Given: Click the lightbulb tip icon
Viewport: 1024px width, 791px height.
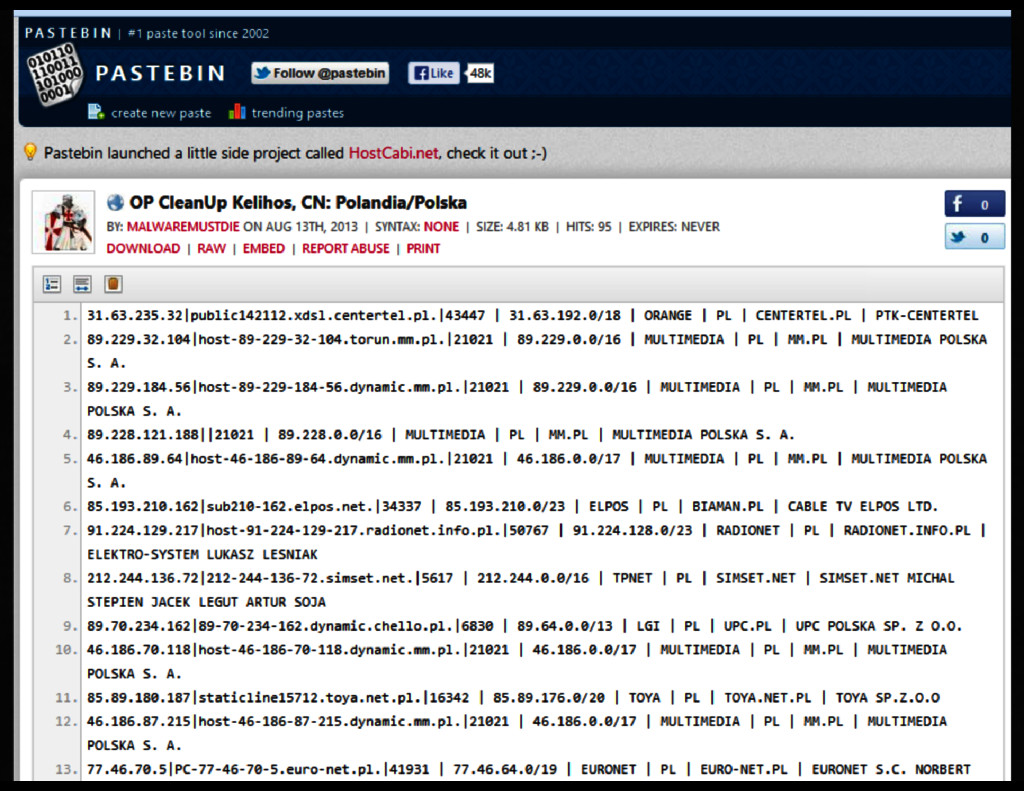Looking at the screenshot, I should 30,152.
